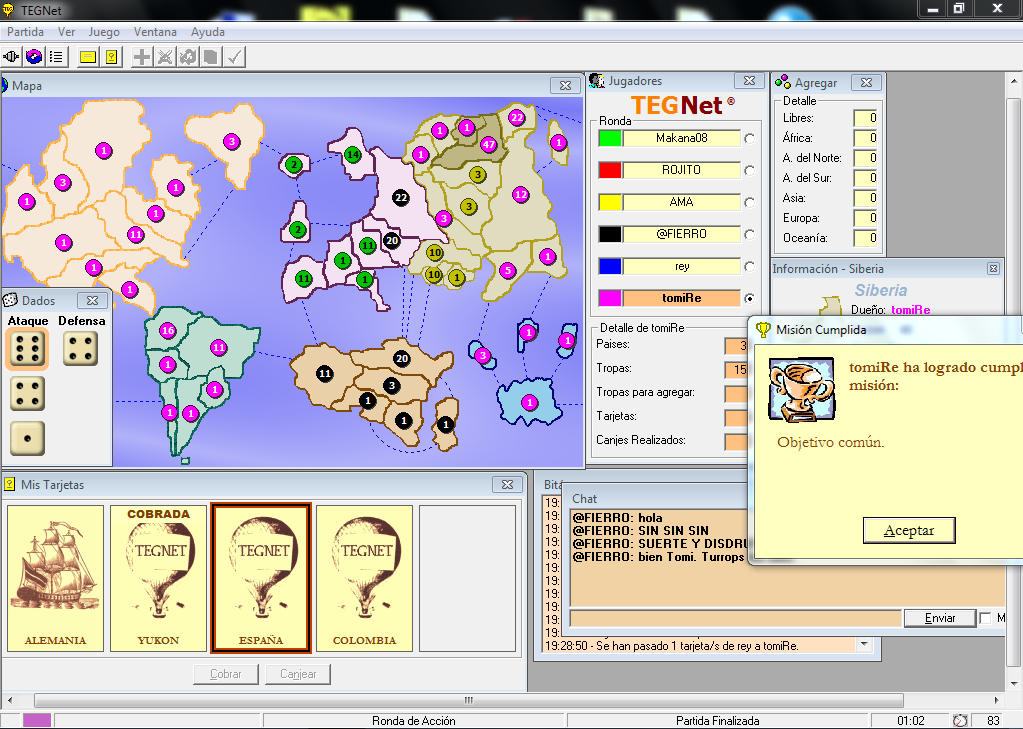The height and width of the screenshot is (729, 1023).
Task: Click Makana08's green color swatch
Action: 610,138
